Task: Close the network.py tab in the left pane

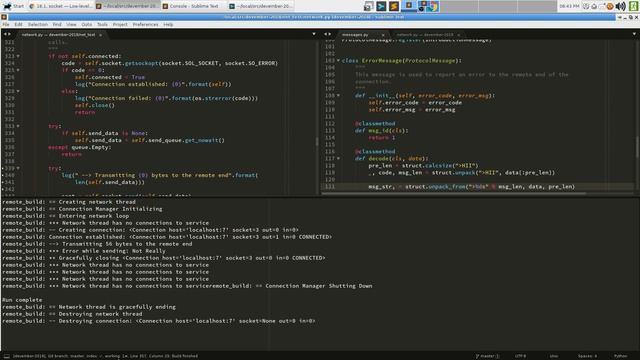Action: tap(100, 35)
